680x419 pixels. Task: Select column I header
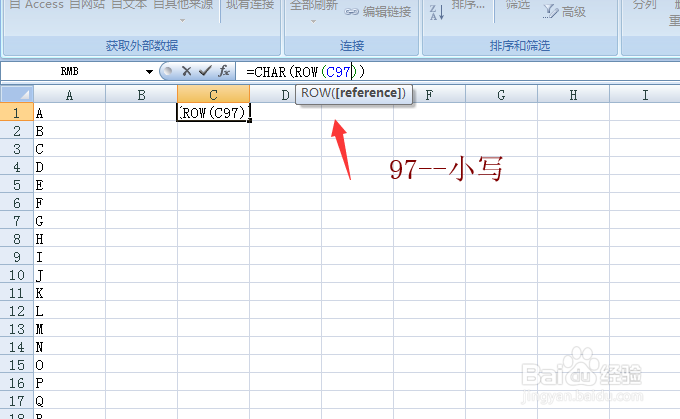click(645, 95)
